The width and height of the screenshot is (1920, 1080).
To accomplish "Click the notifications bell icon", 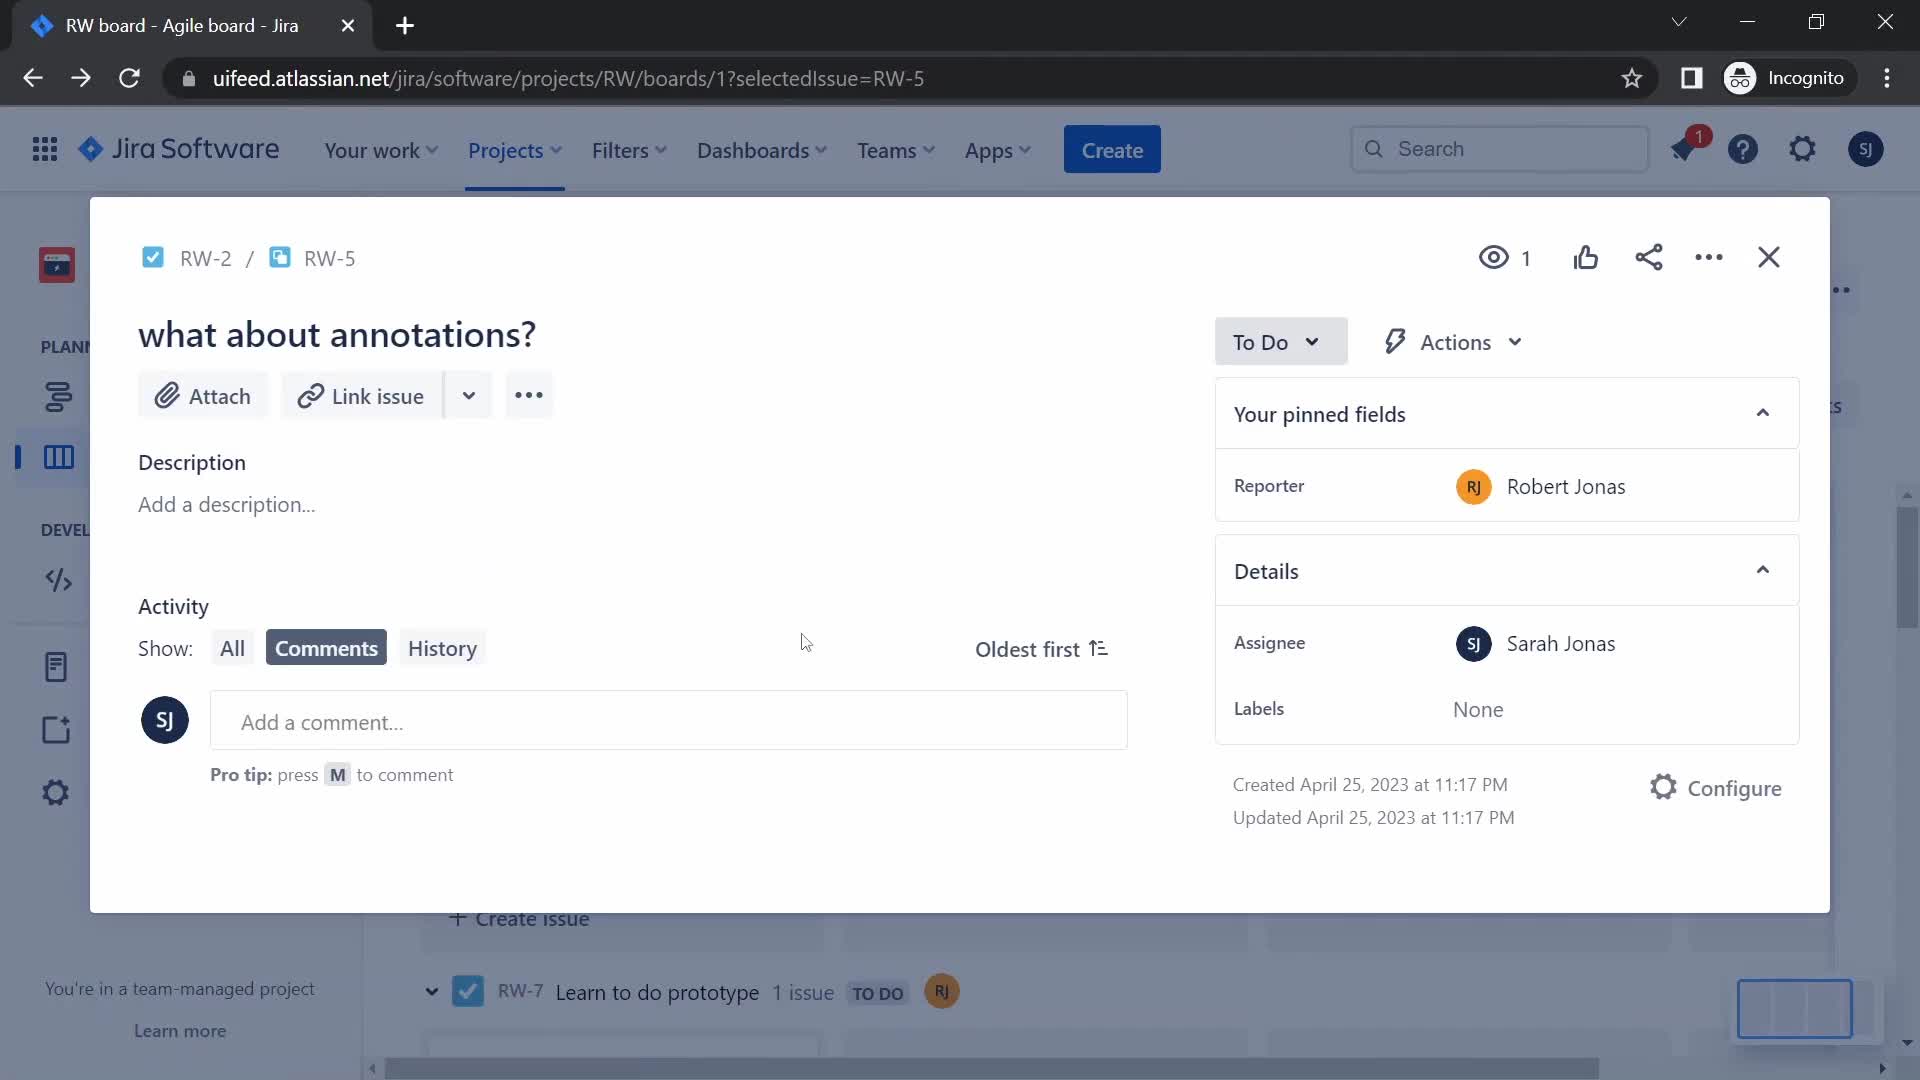I will [1685, 149].
